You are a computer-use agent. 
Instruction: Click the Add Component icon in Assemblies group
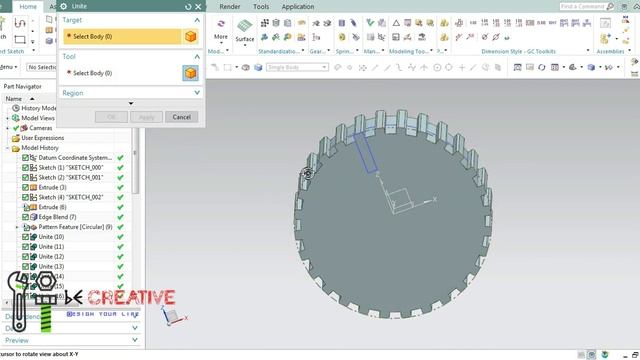coord(604,39)
